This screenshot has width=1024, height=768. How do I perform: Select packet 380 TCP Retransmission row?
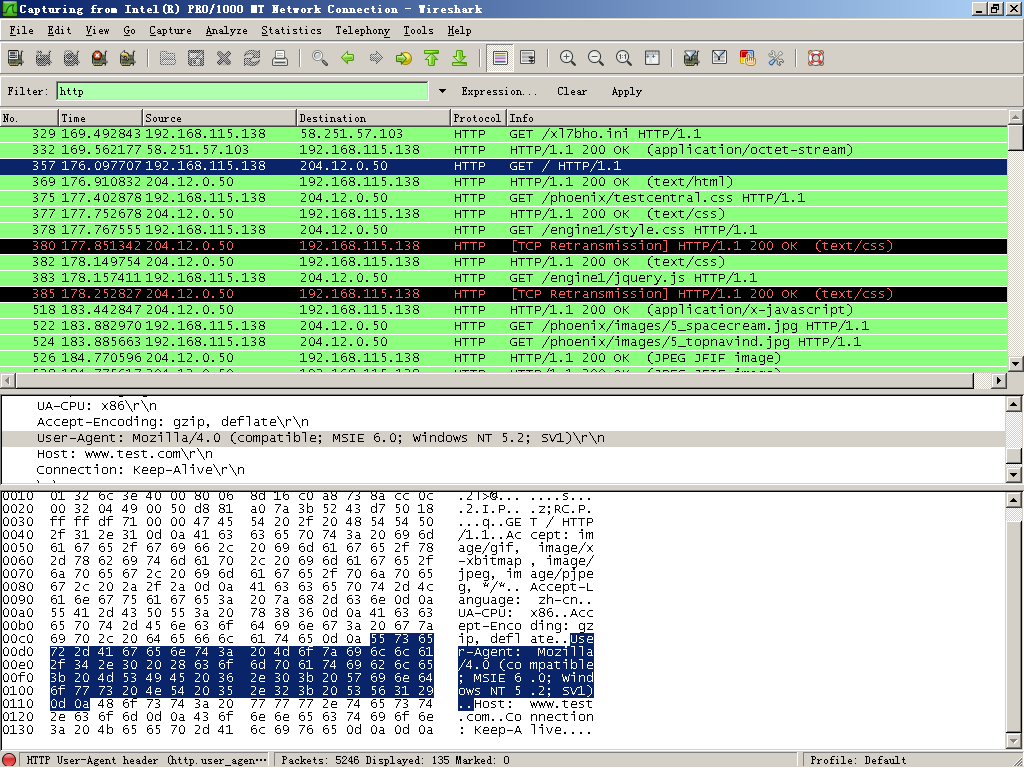point(504,246)
